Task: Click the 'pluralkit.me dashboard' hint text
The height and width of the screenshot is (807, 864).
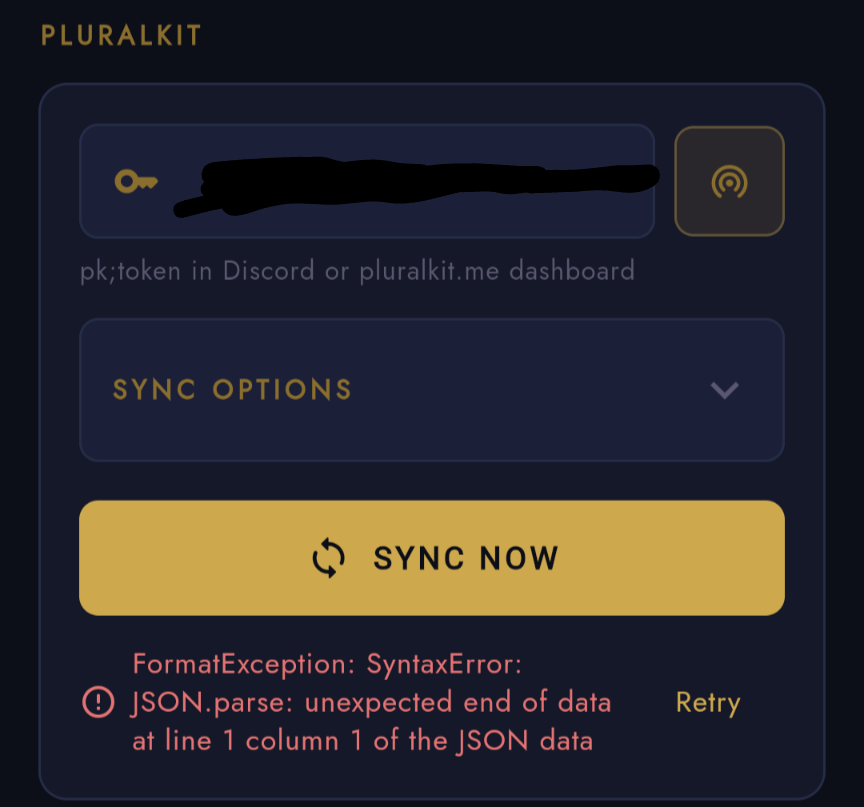Action: 497,271
